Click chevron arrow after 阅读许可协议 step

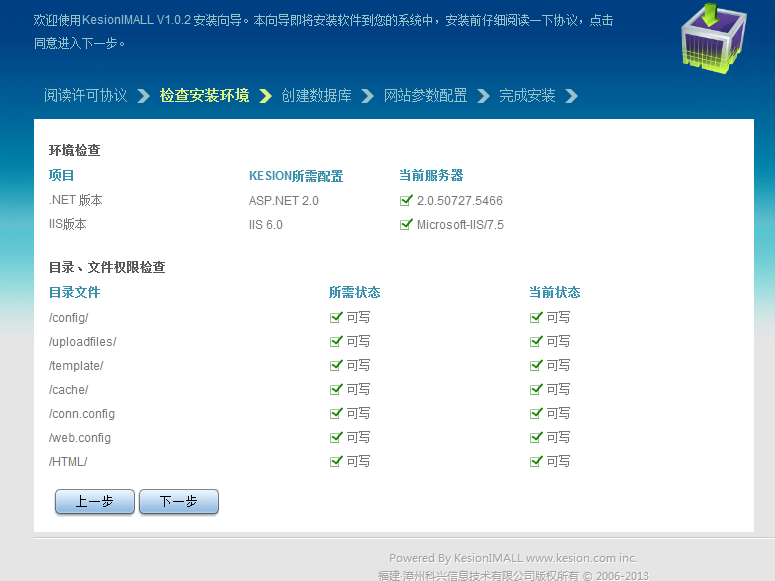point(143,96)
